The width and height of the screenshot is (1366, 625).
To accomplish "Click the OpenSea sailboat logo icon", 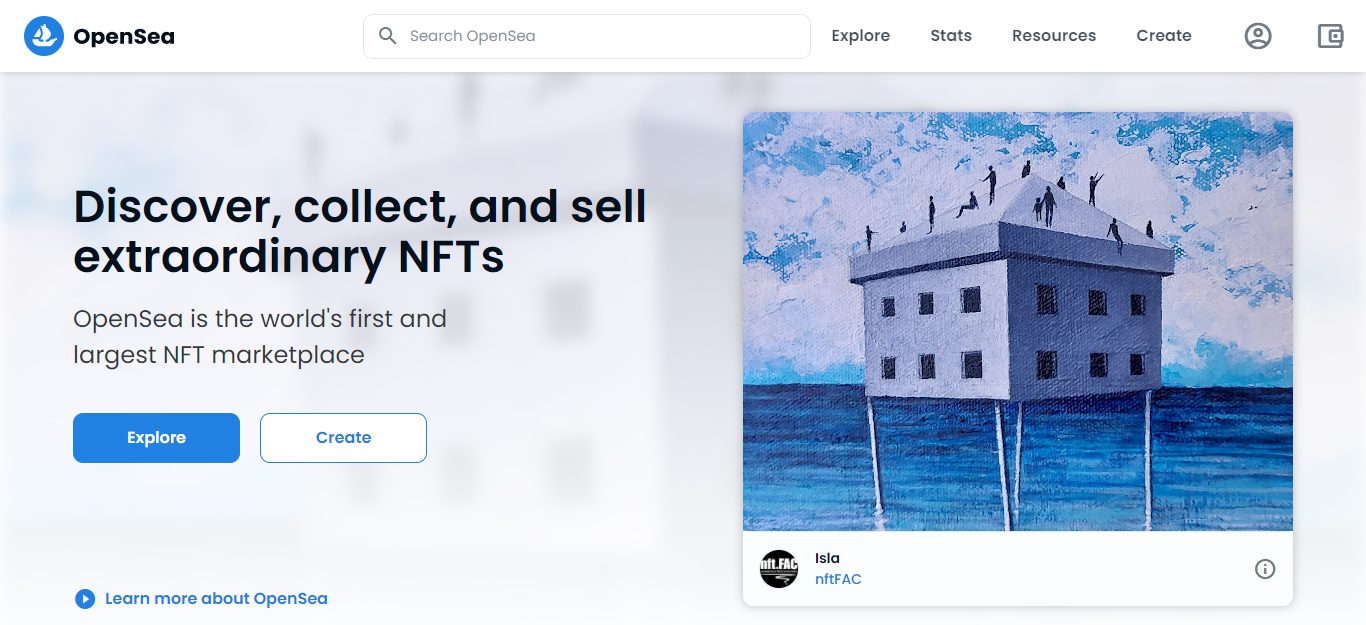I will [x=43, y=36].
